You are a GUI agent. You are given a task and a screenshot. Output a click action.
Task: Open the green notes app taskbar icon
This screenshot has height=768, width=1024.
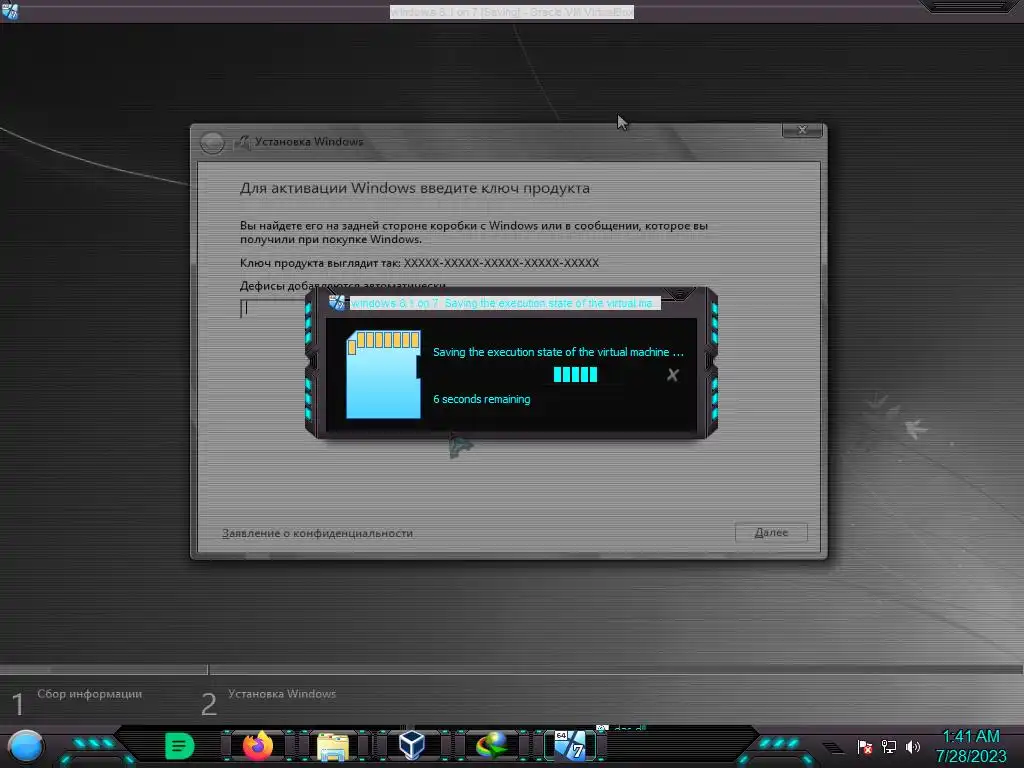tap(180, 745)
